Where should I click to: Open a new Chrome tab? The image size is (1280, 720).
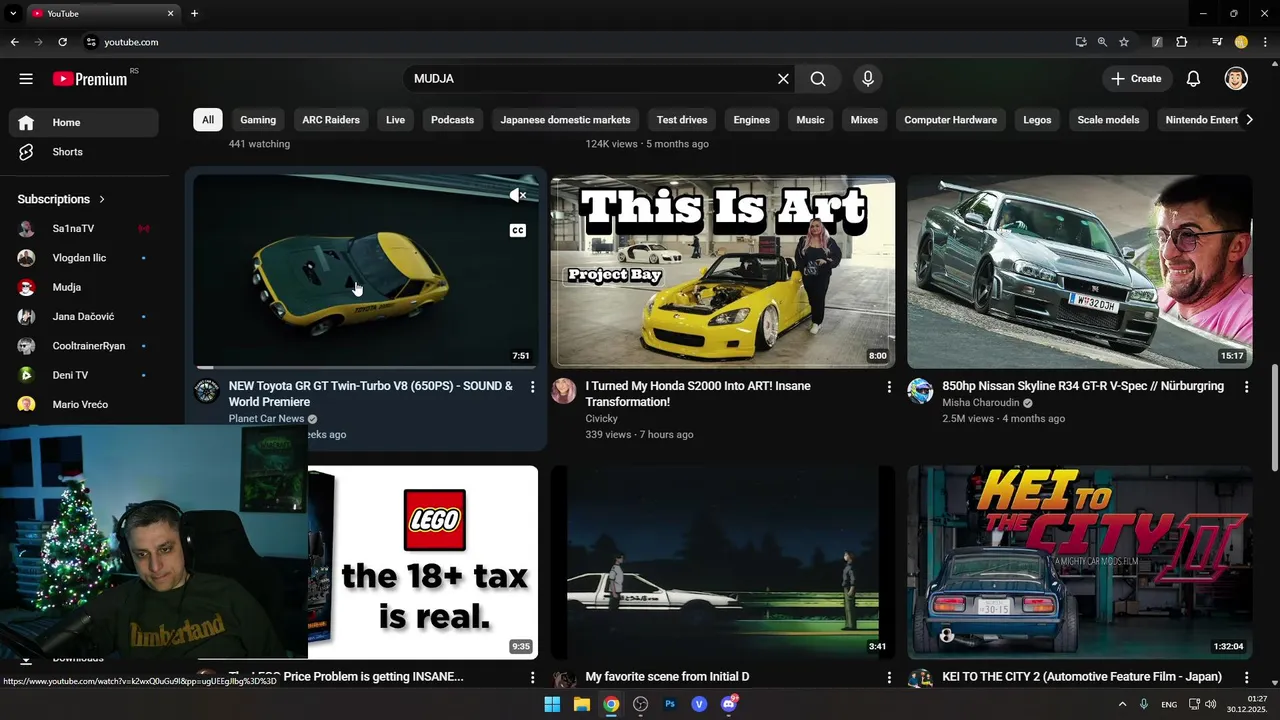click(194, 13)
